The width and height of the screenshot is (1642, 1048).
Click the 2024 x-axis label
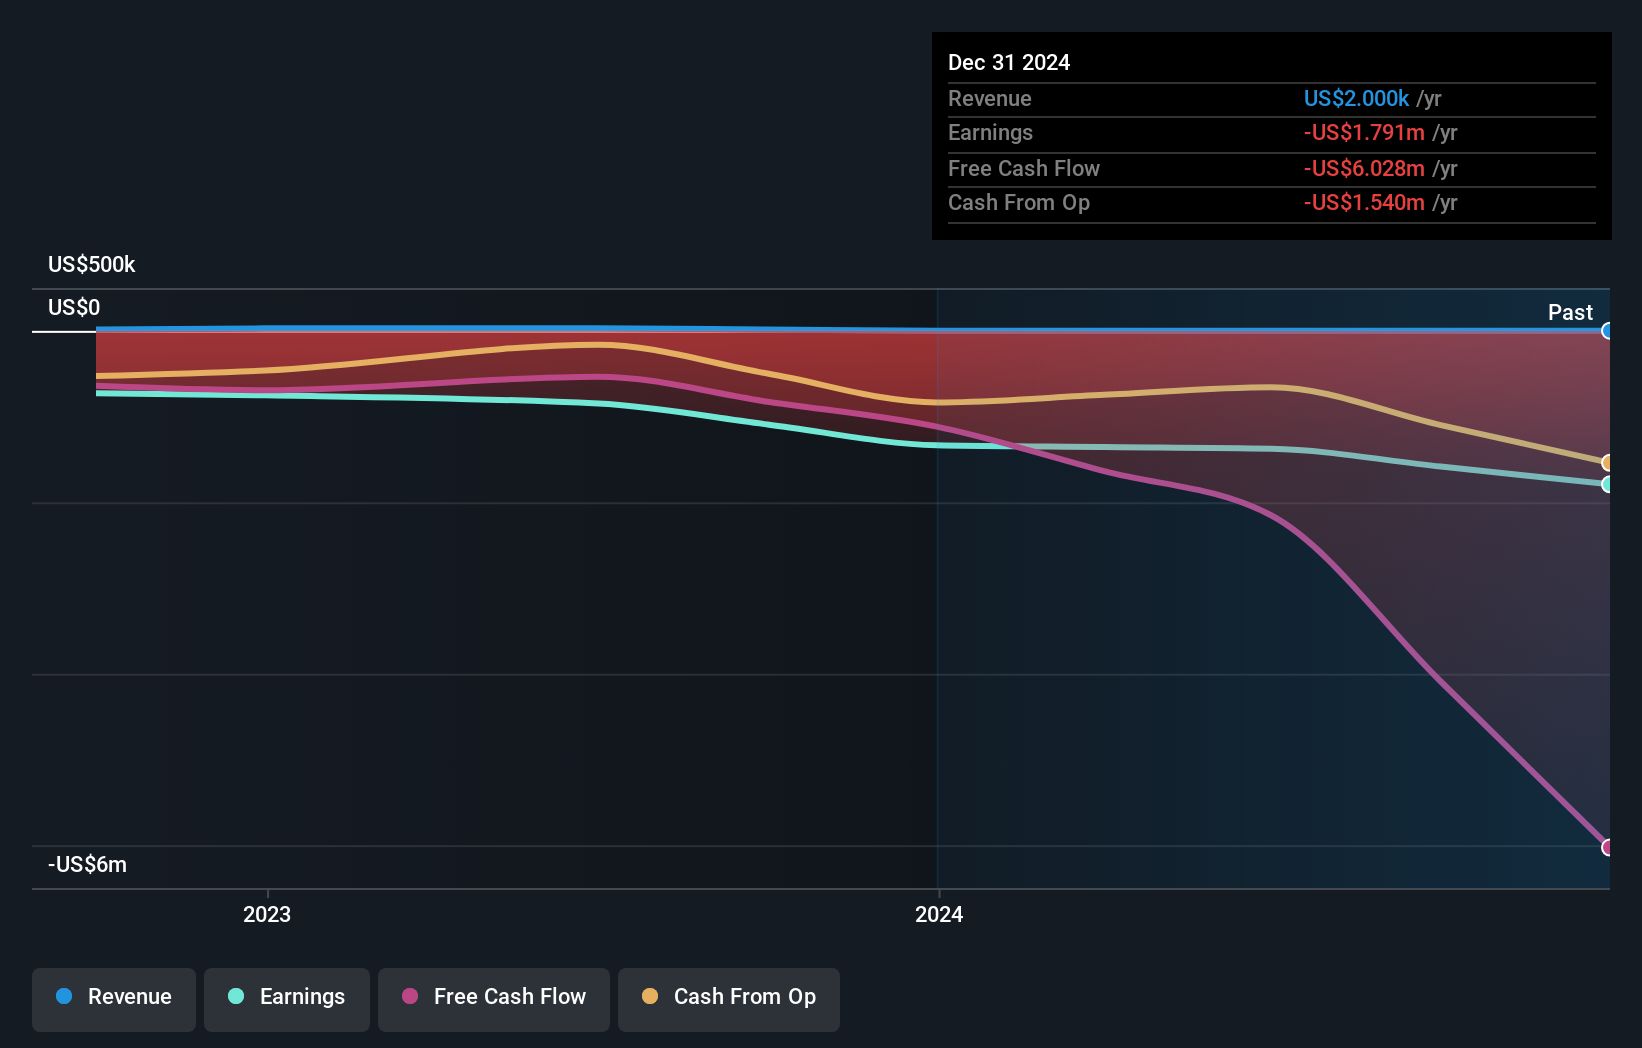point(939,914)
